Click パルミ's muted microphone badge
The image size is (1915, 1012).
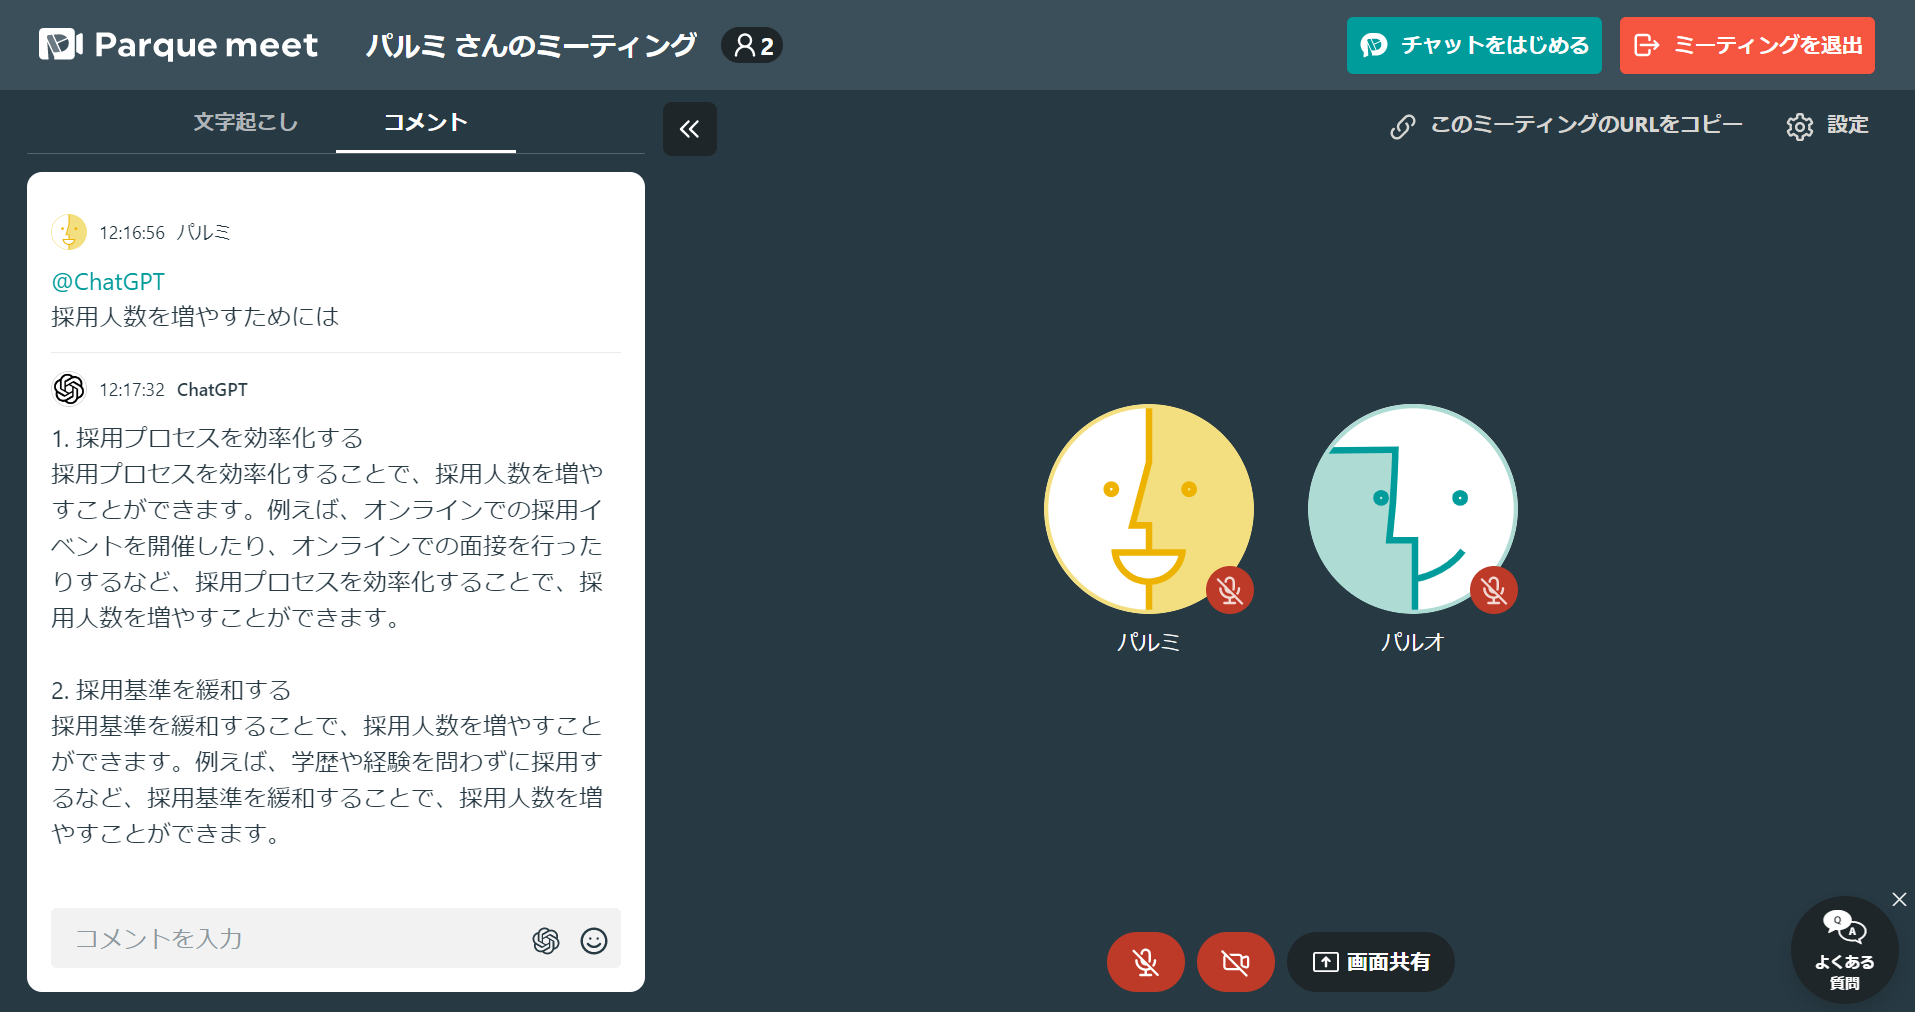(1229, 590)
